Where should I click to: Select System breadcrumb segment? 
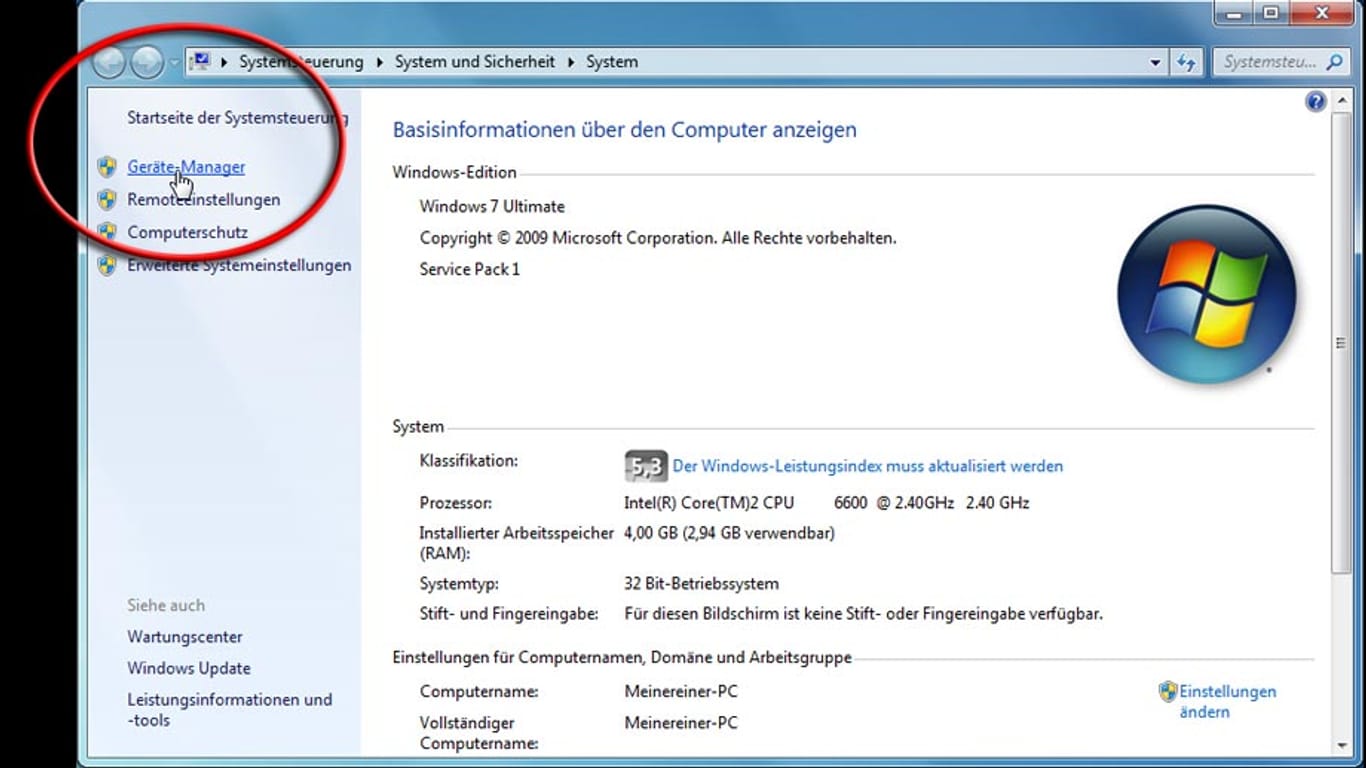point(612,62)
